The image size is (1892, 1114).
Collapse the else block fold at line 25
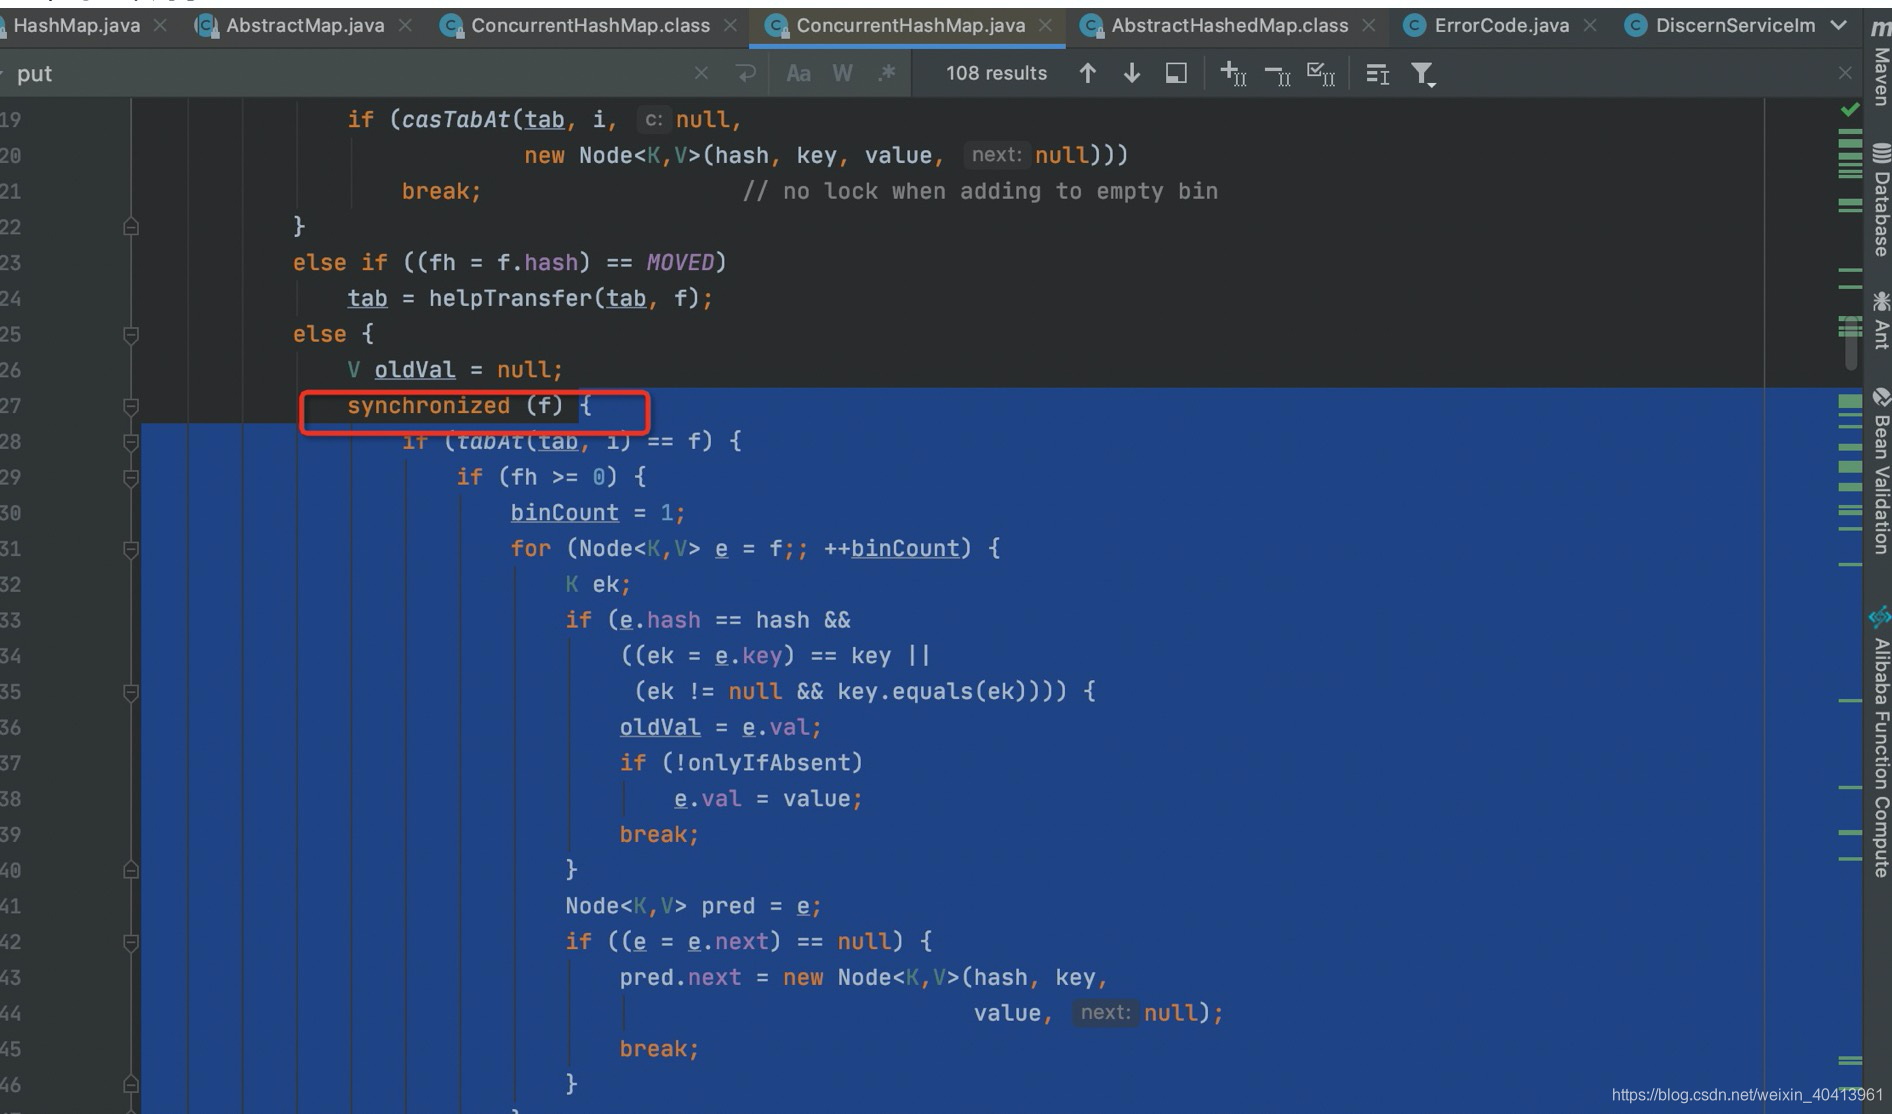(131, 334)
